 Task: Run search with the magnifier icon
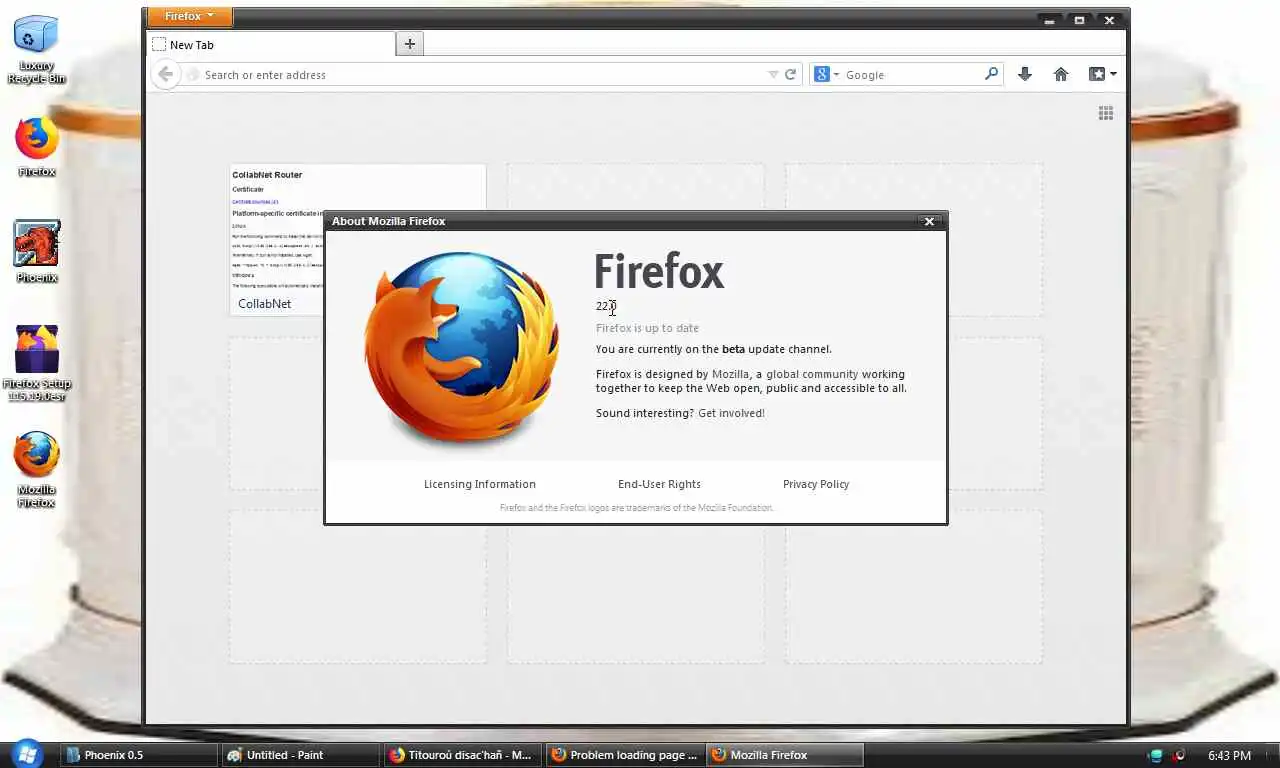tap(991, 74)
